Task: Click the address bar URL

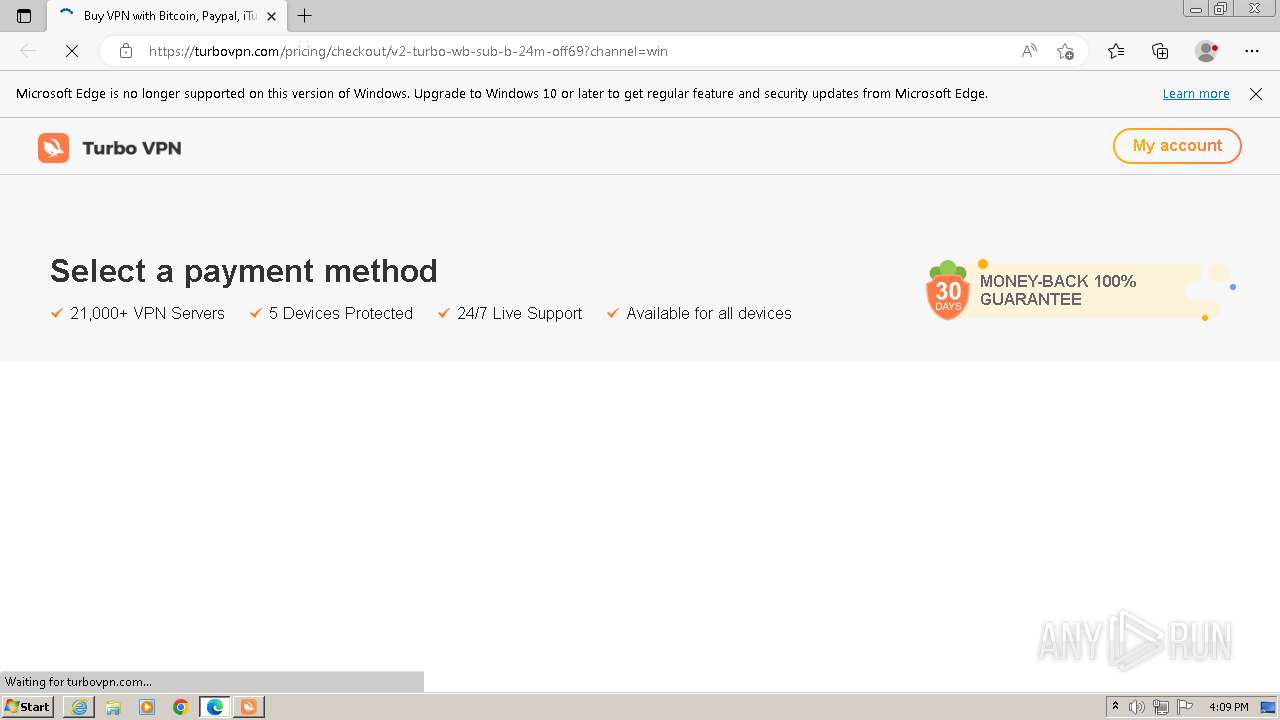Action: pyautogui.click(x=408, y=51)
